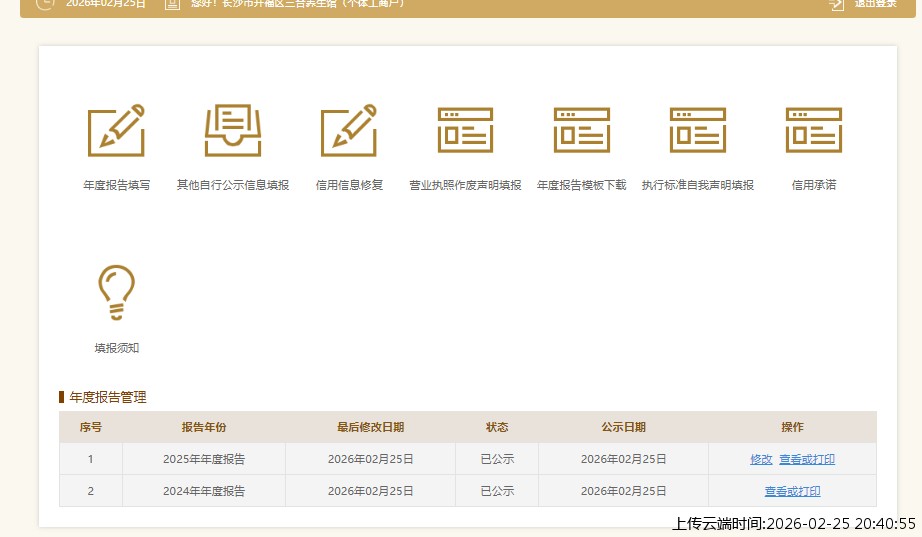Click 修改 for the 2025 annual report

pyautogui.click(x=761, y=459)
